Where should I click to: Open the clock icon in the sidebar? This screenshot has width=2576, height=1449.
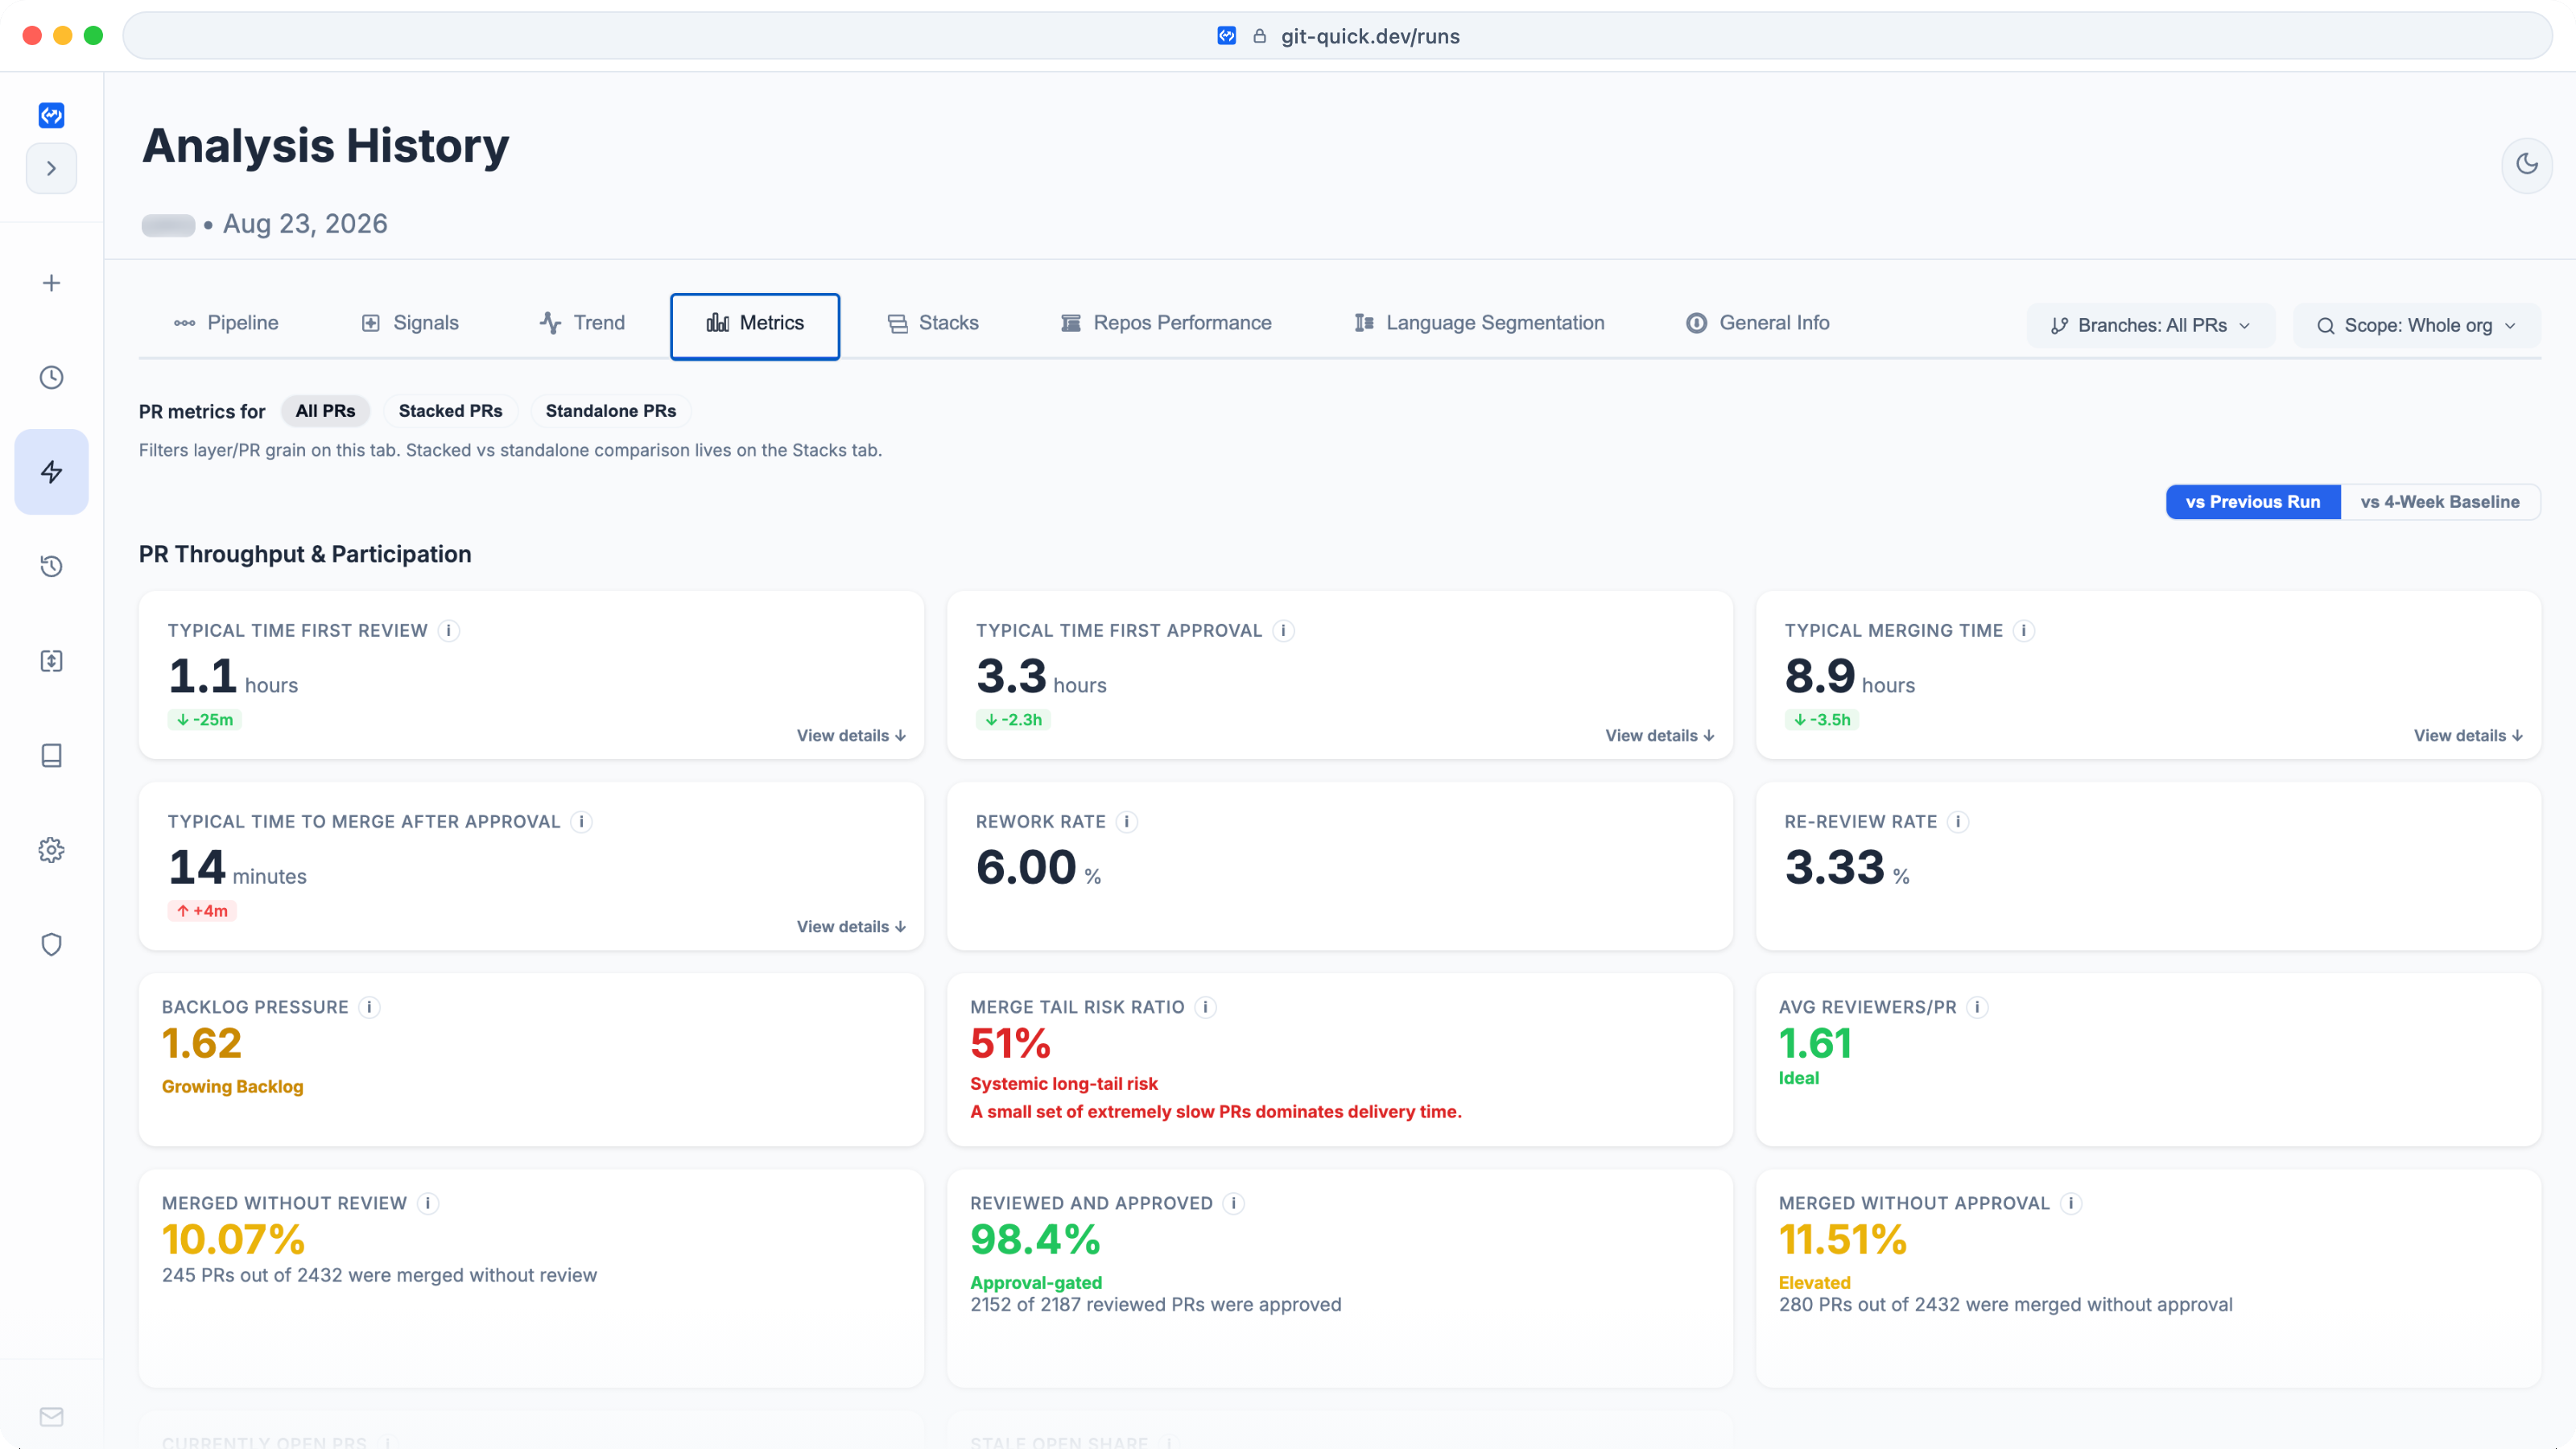coord(51,377)
